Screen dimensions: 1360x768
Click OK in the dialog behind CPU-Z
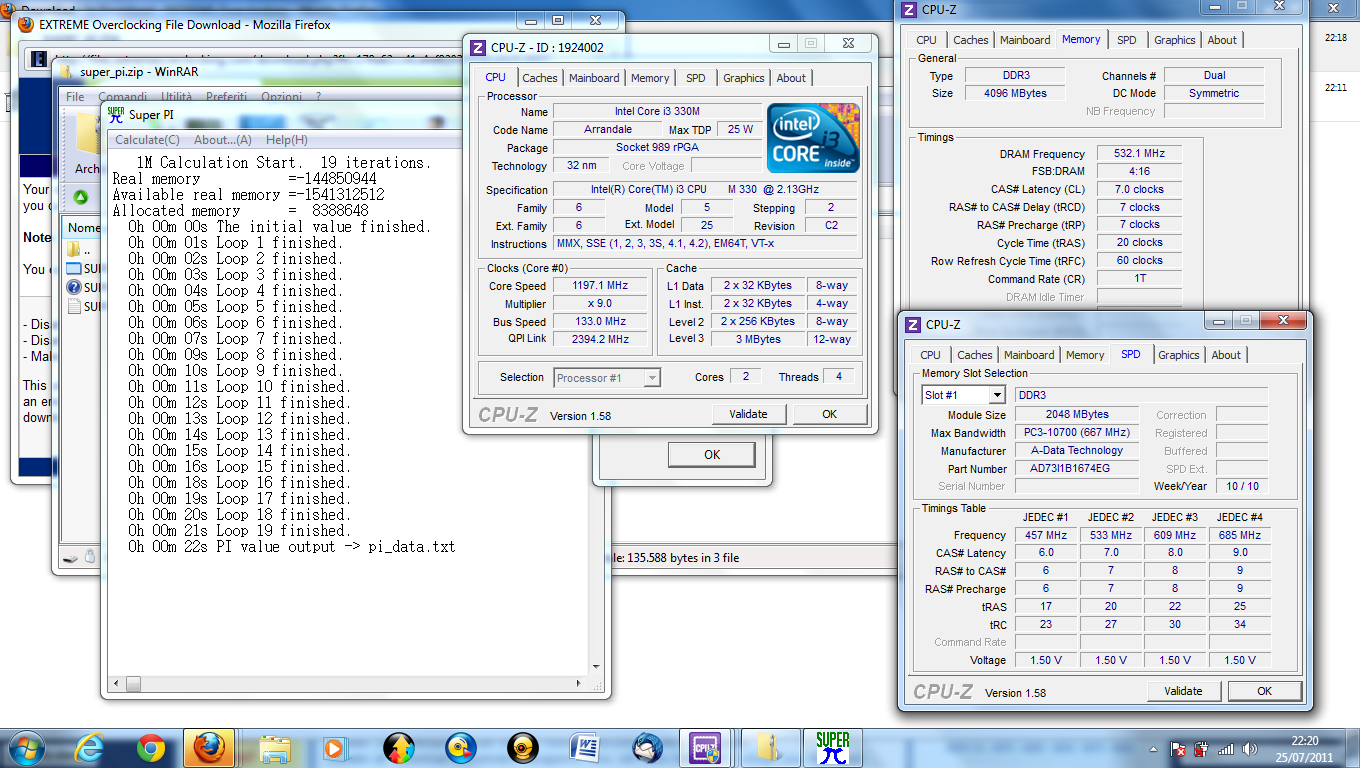712,455
